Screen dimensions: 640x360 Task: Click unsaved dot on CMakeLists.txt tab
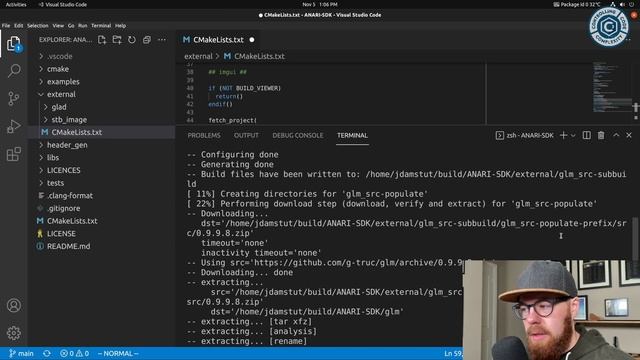tap(252, 40)
